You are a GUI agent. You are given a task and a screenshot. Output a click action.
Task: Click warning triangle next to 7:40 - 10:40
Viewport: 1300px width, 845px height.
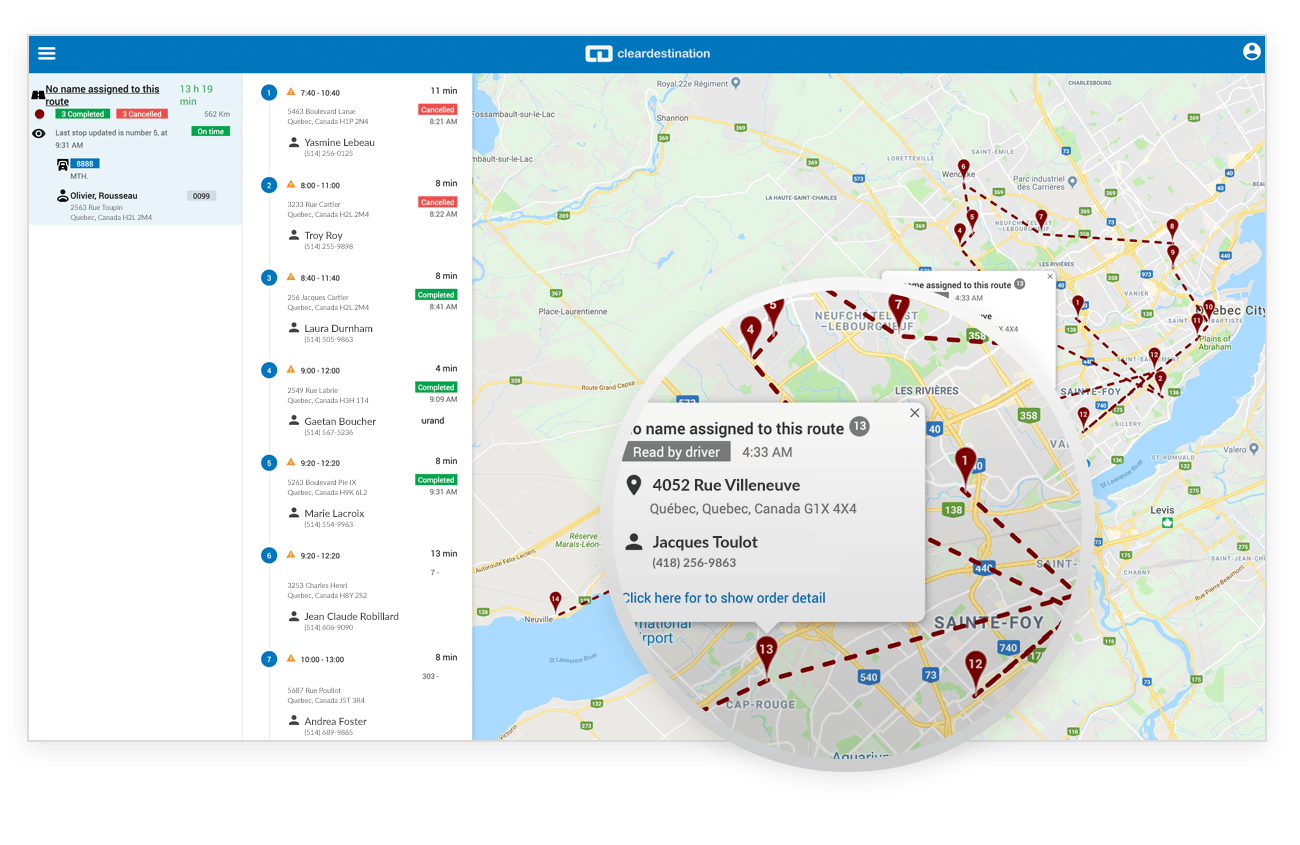coord(291,92)
